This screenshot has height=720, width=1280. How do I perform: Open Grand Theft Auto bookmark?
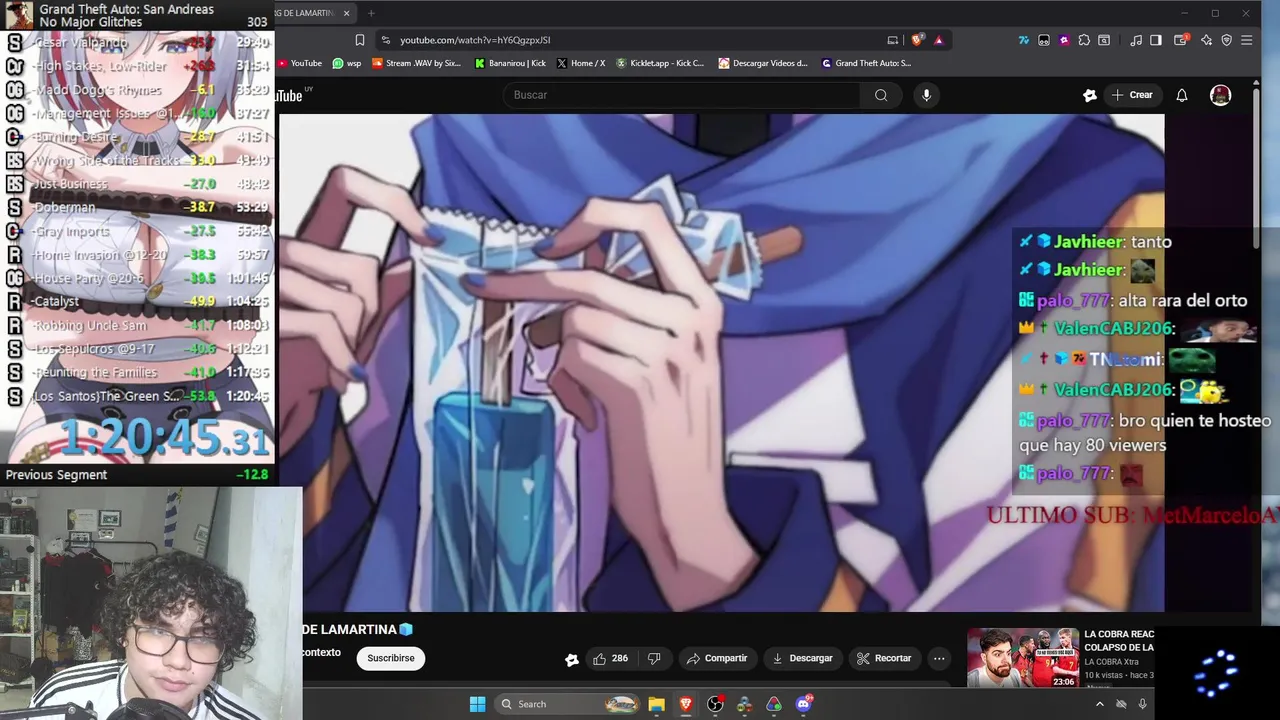[866, 63]
